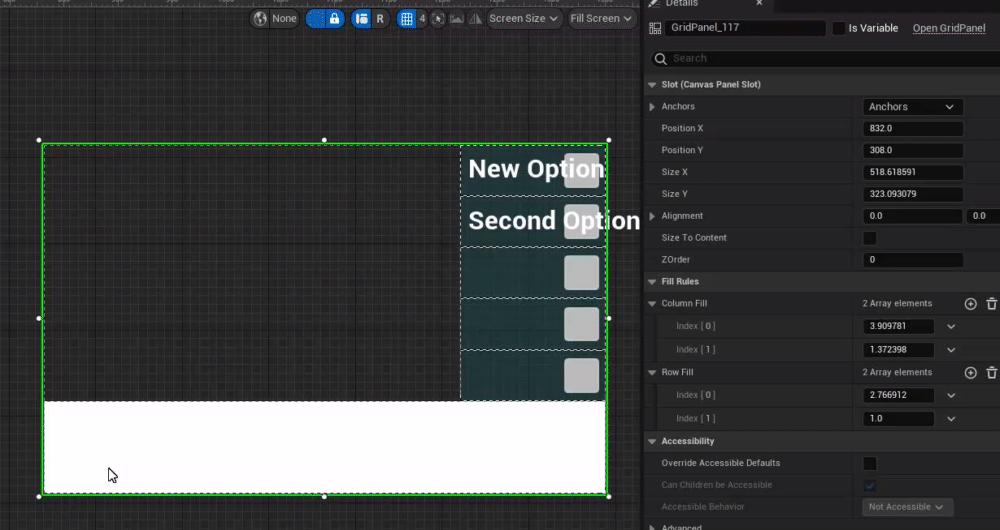
Task: Collapse the Row Fill array
Action: [652, 372]
